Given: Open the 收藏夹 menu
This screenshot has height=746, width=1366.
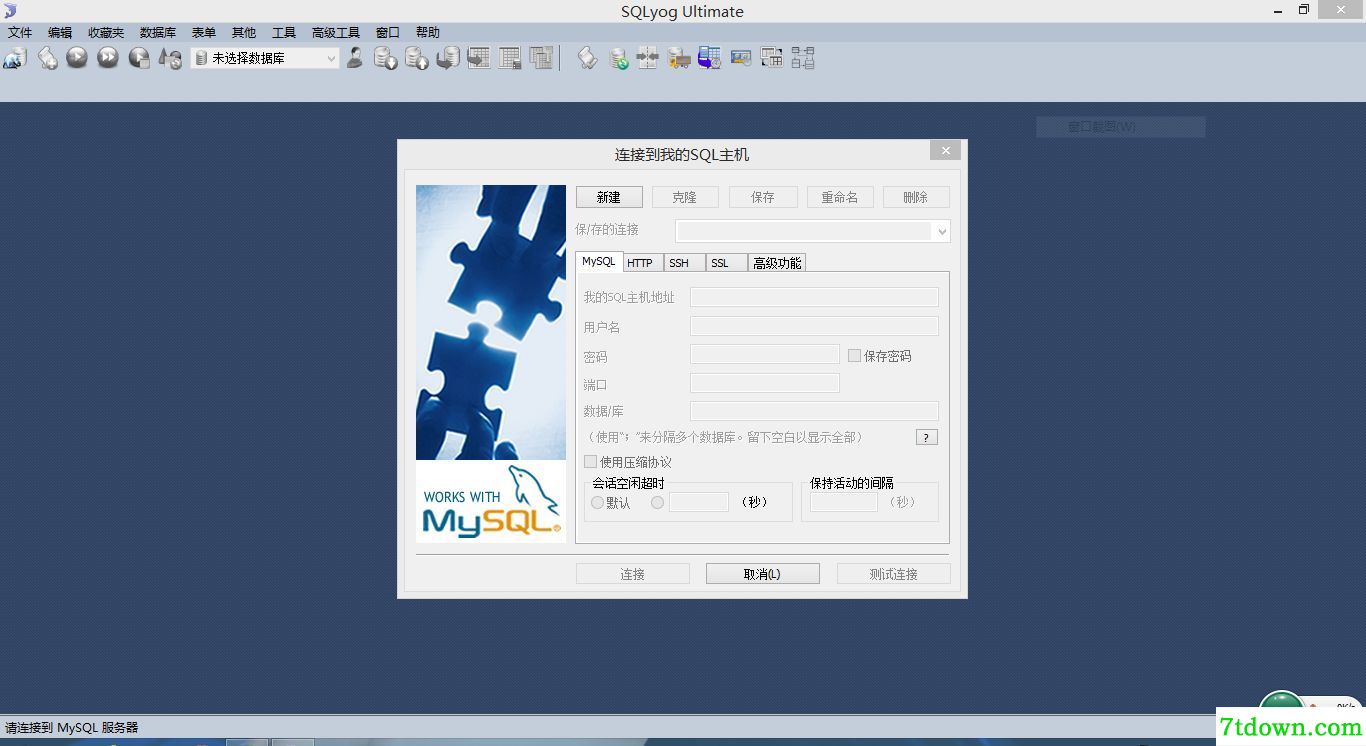Looking at the screenshot, I should pyautogui.click(x=106, y=33).
